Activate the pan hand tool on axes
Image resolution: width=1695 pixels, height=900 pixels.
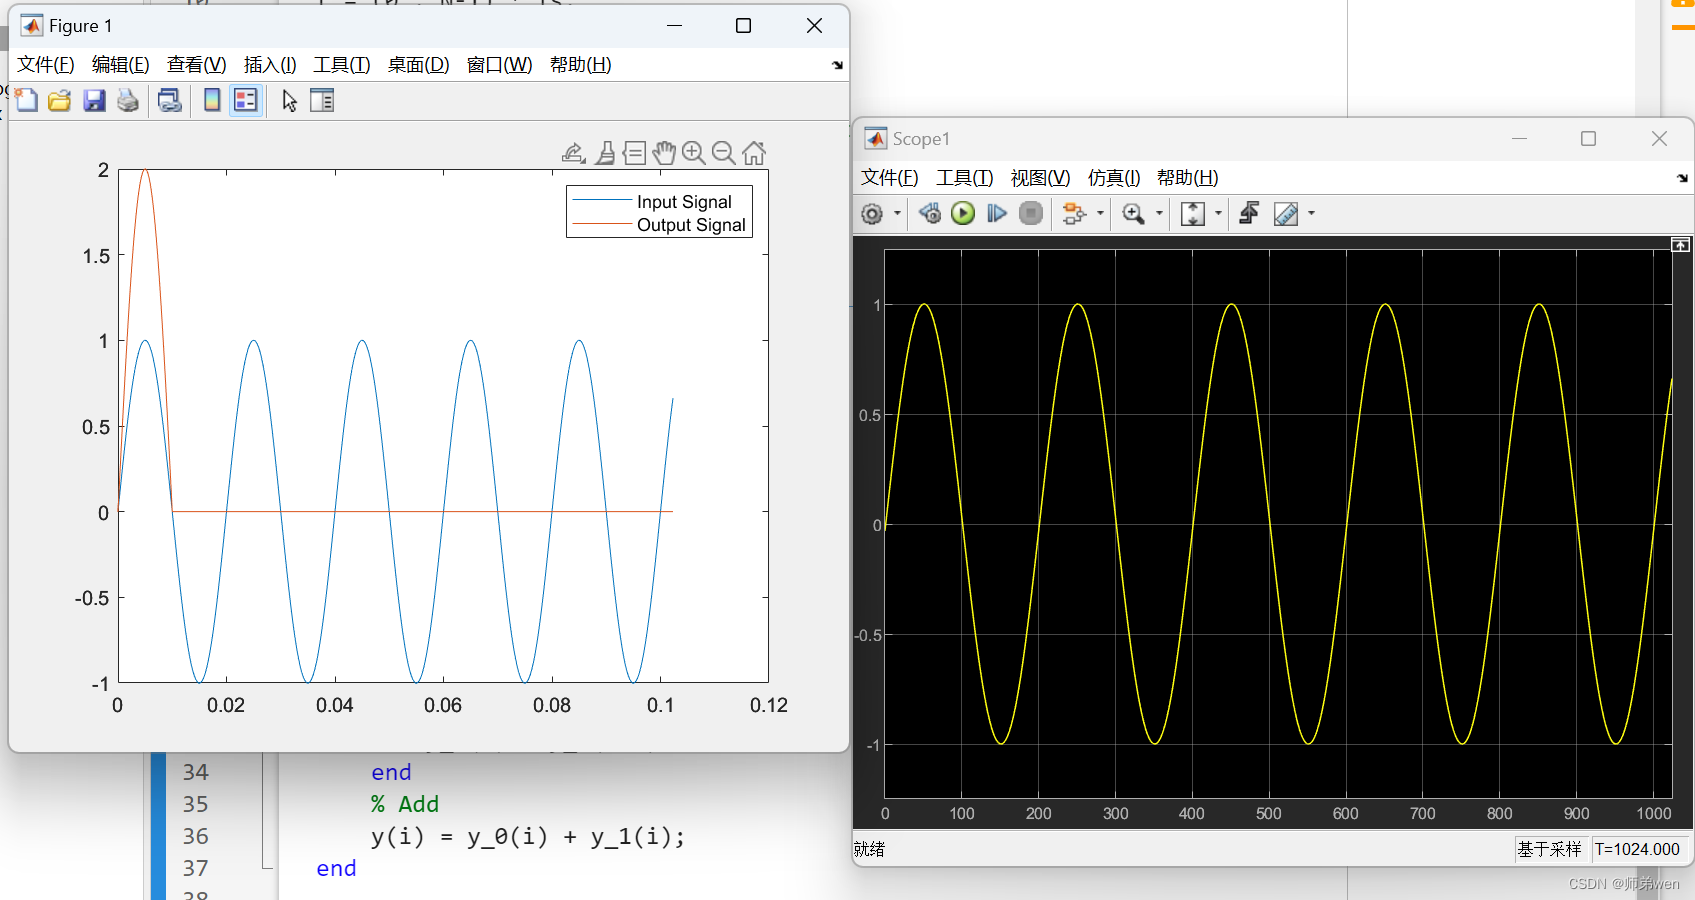pos(664,153)
